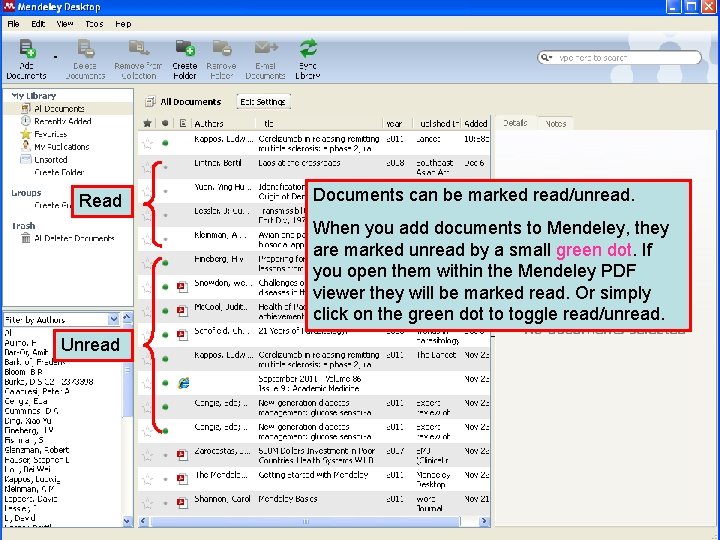Sort by read/unread dot column header
This screenshot has width=720, height=540.
[165, 123]
